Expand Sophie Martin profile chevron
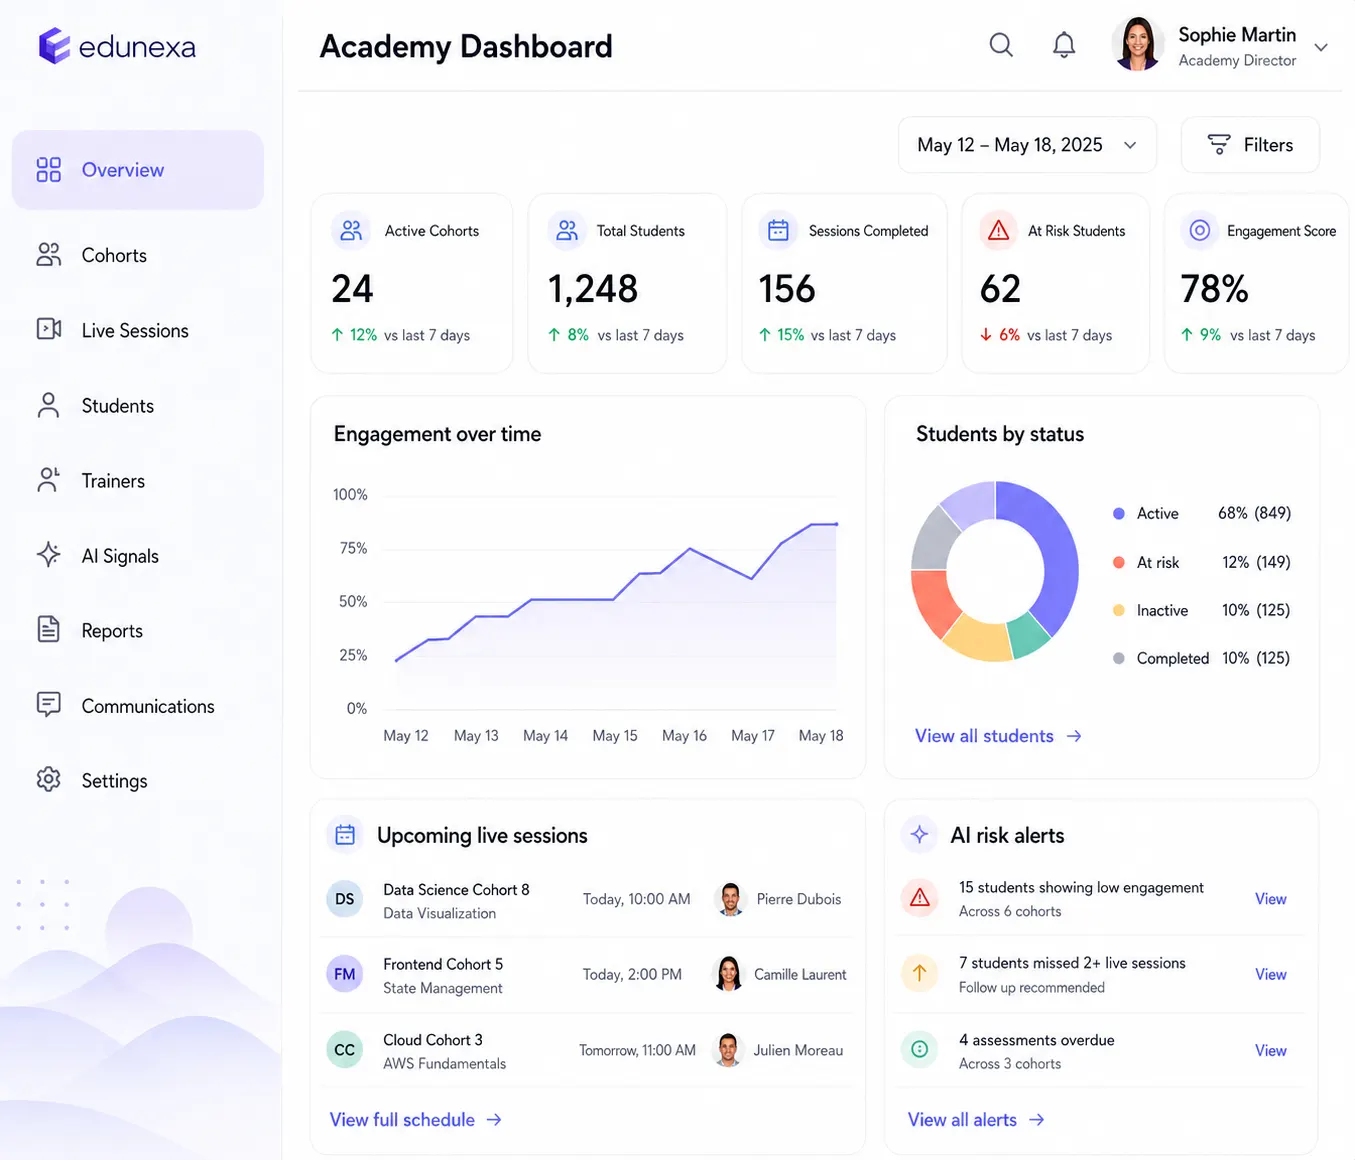 tap(1321, 47)
